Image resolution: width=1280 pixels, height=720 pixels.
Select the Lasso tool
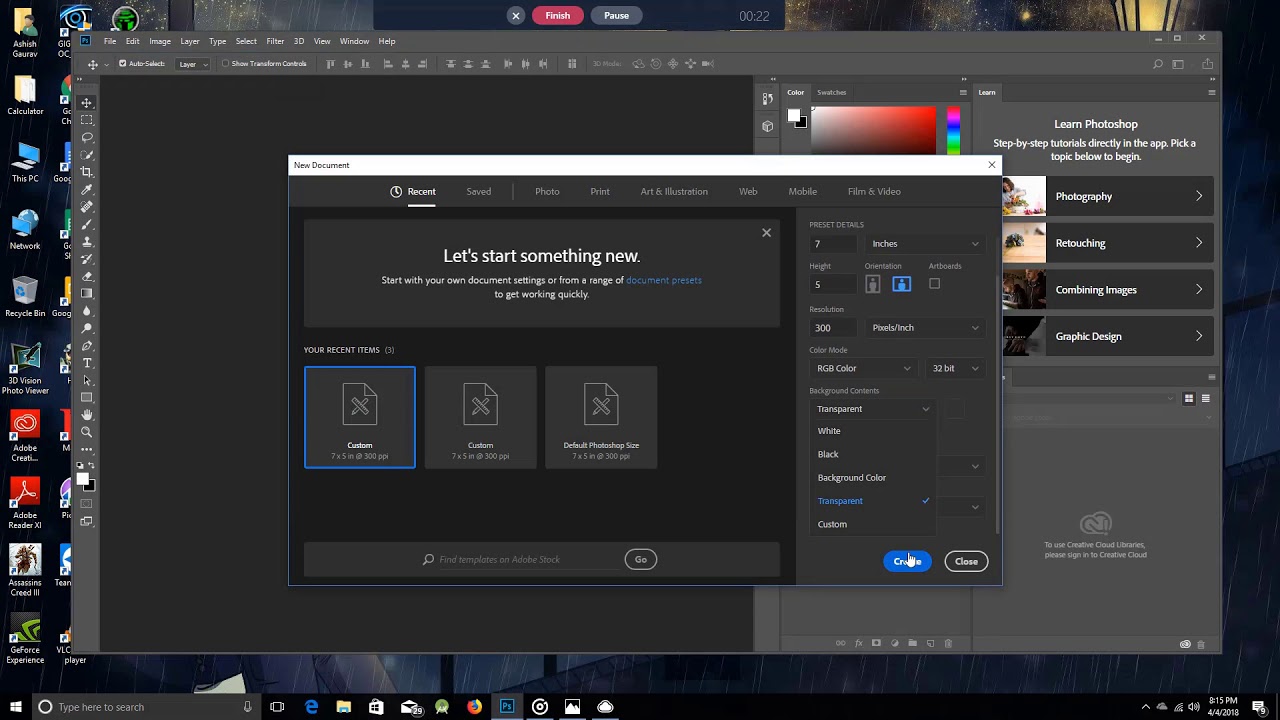click(x=87, y=137)
